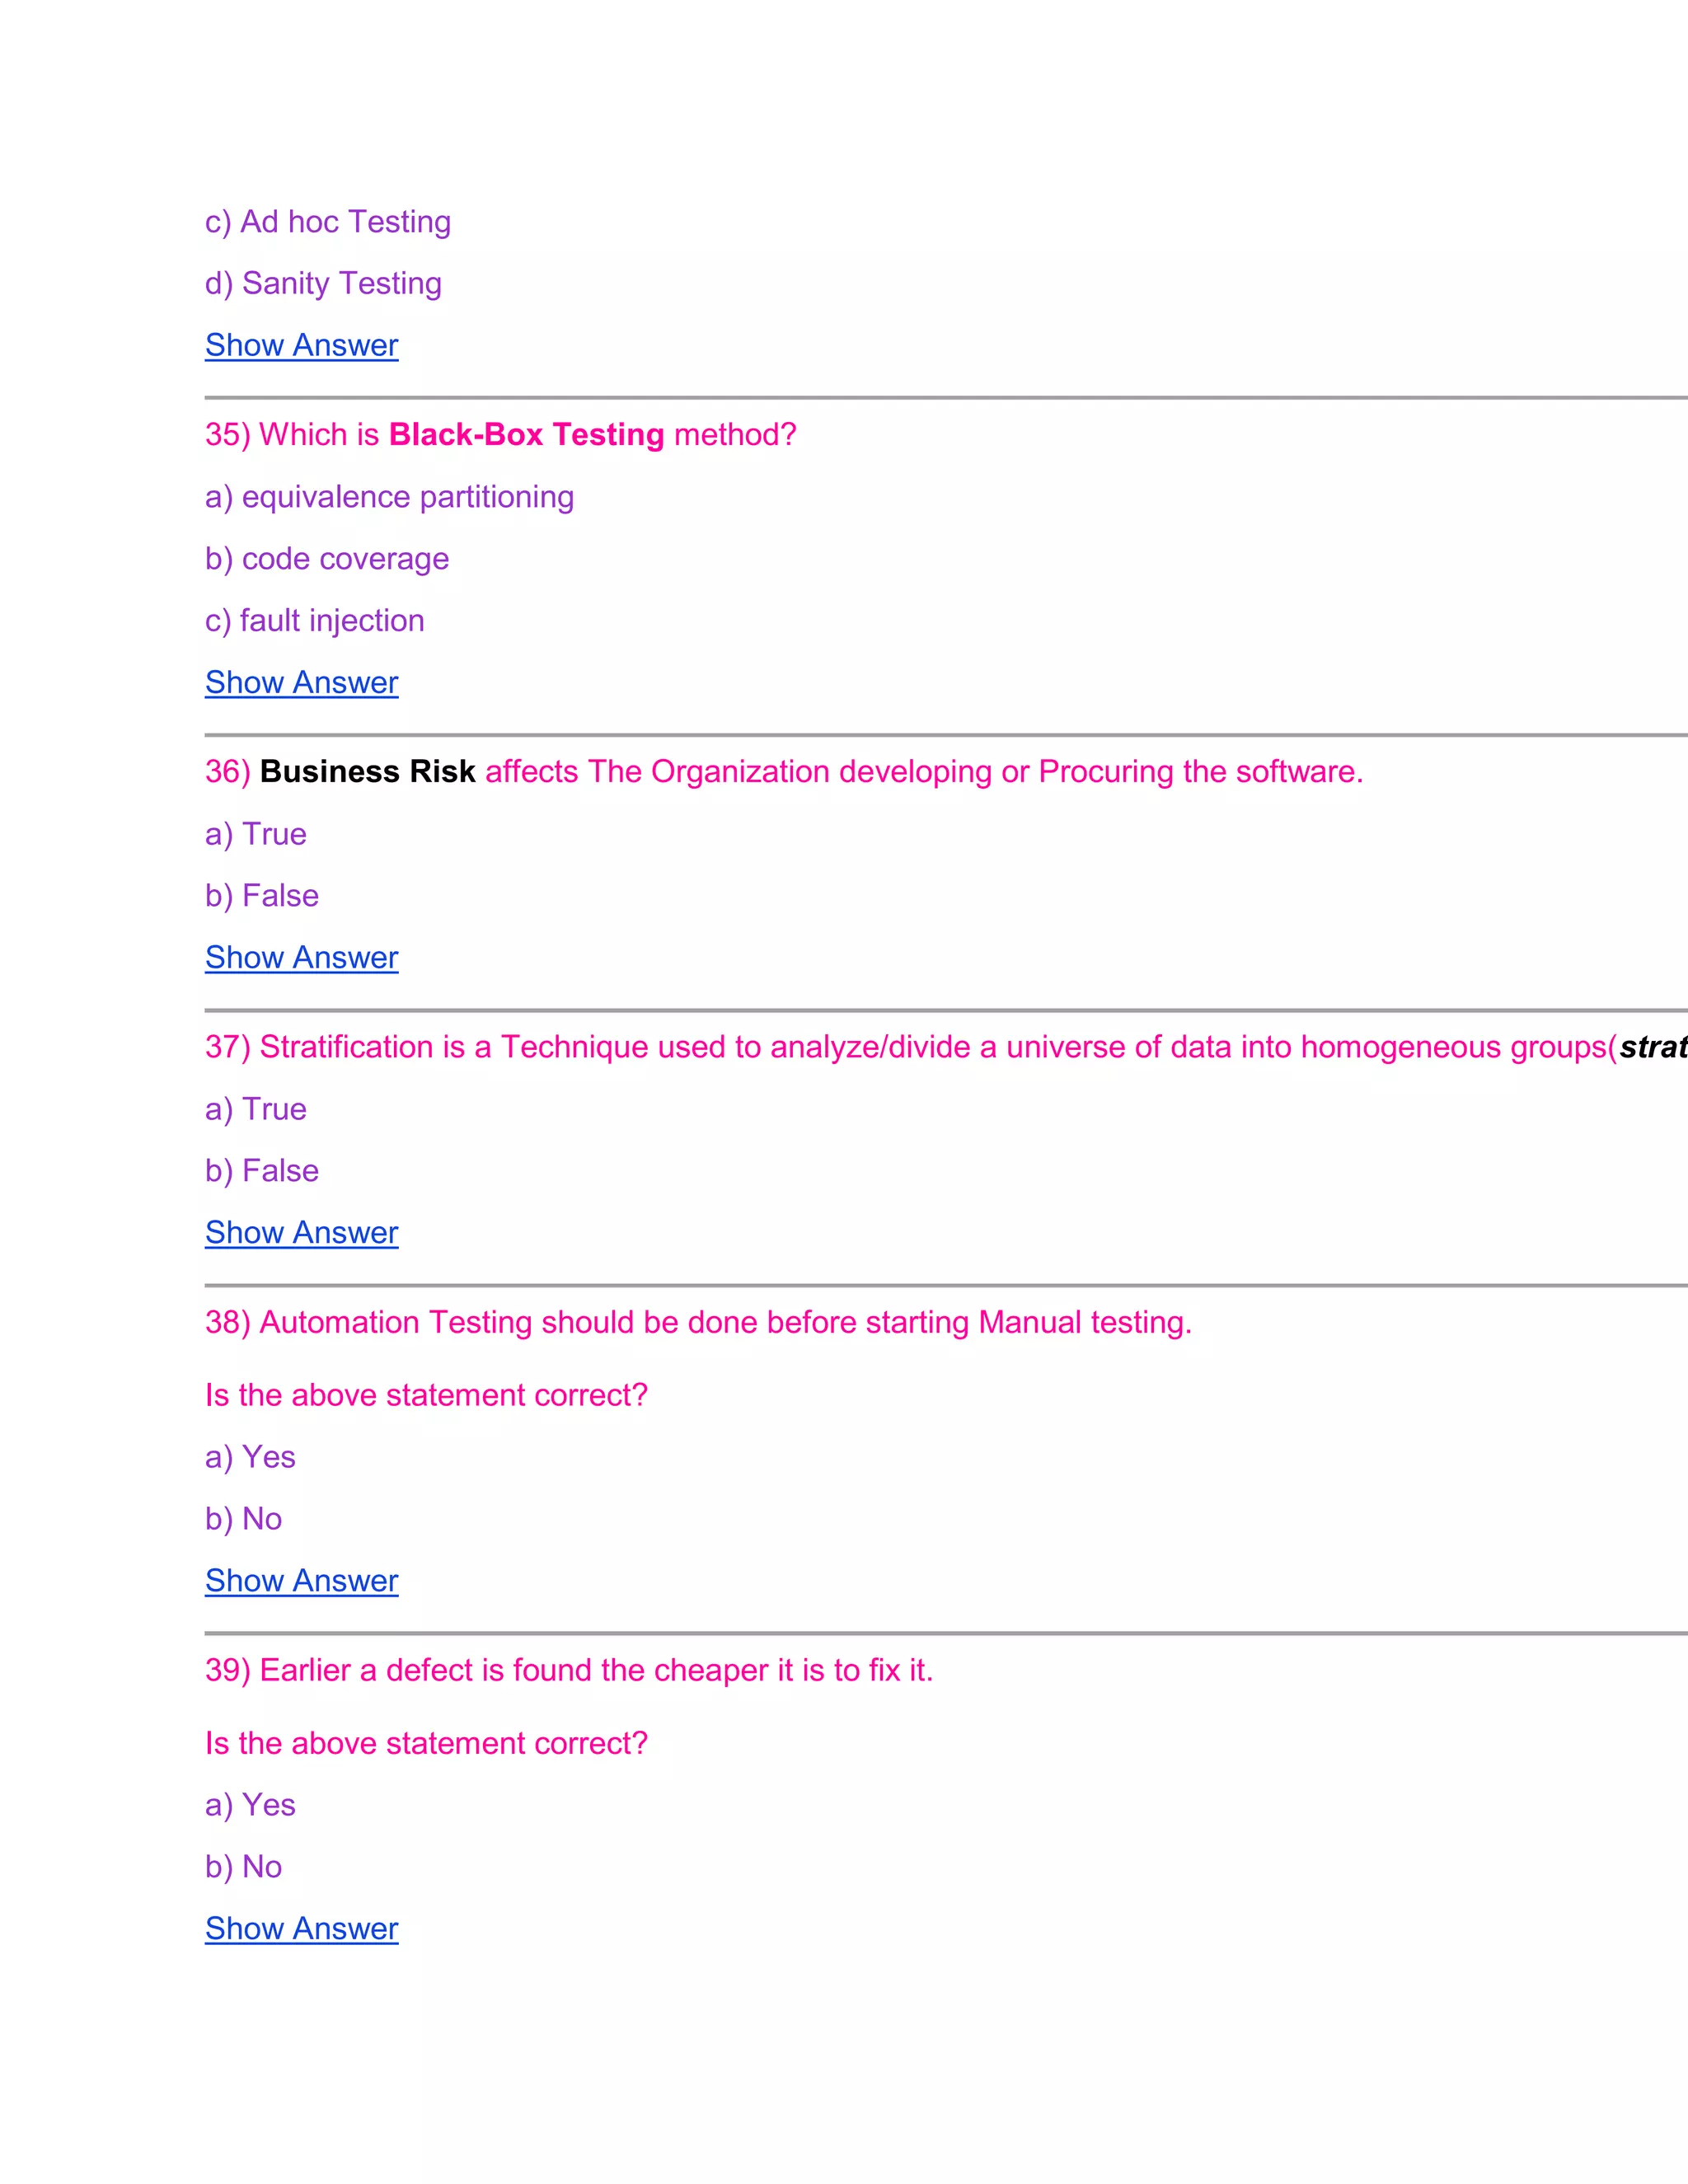This screenshot has height=2184, width=1688.
Task: Select 'a) Yes' under question 39
Action: click(x=250, y=1805)
